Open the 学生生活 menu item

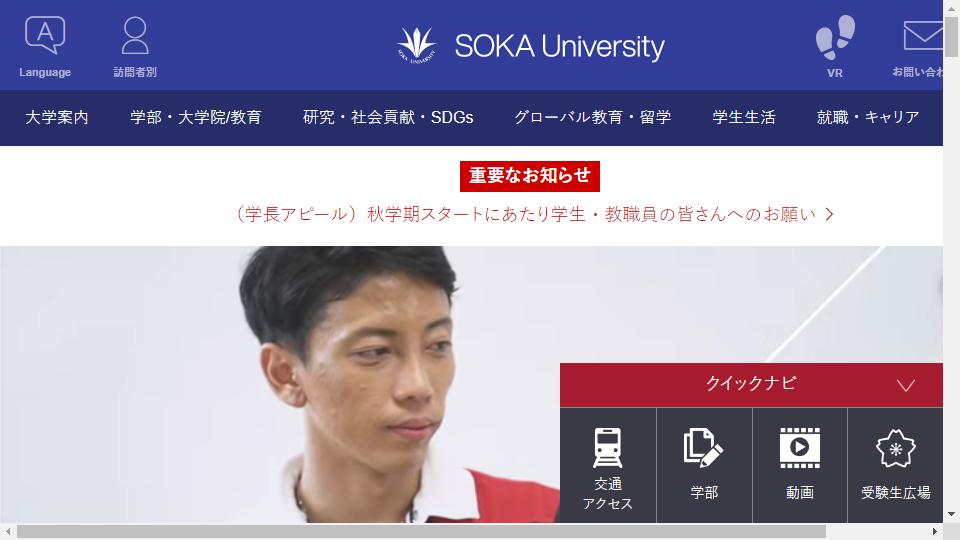point(744,118)
